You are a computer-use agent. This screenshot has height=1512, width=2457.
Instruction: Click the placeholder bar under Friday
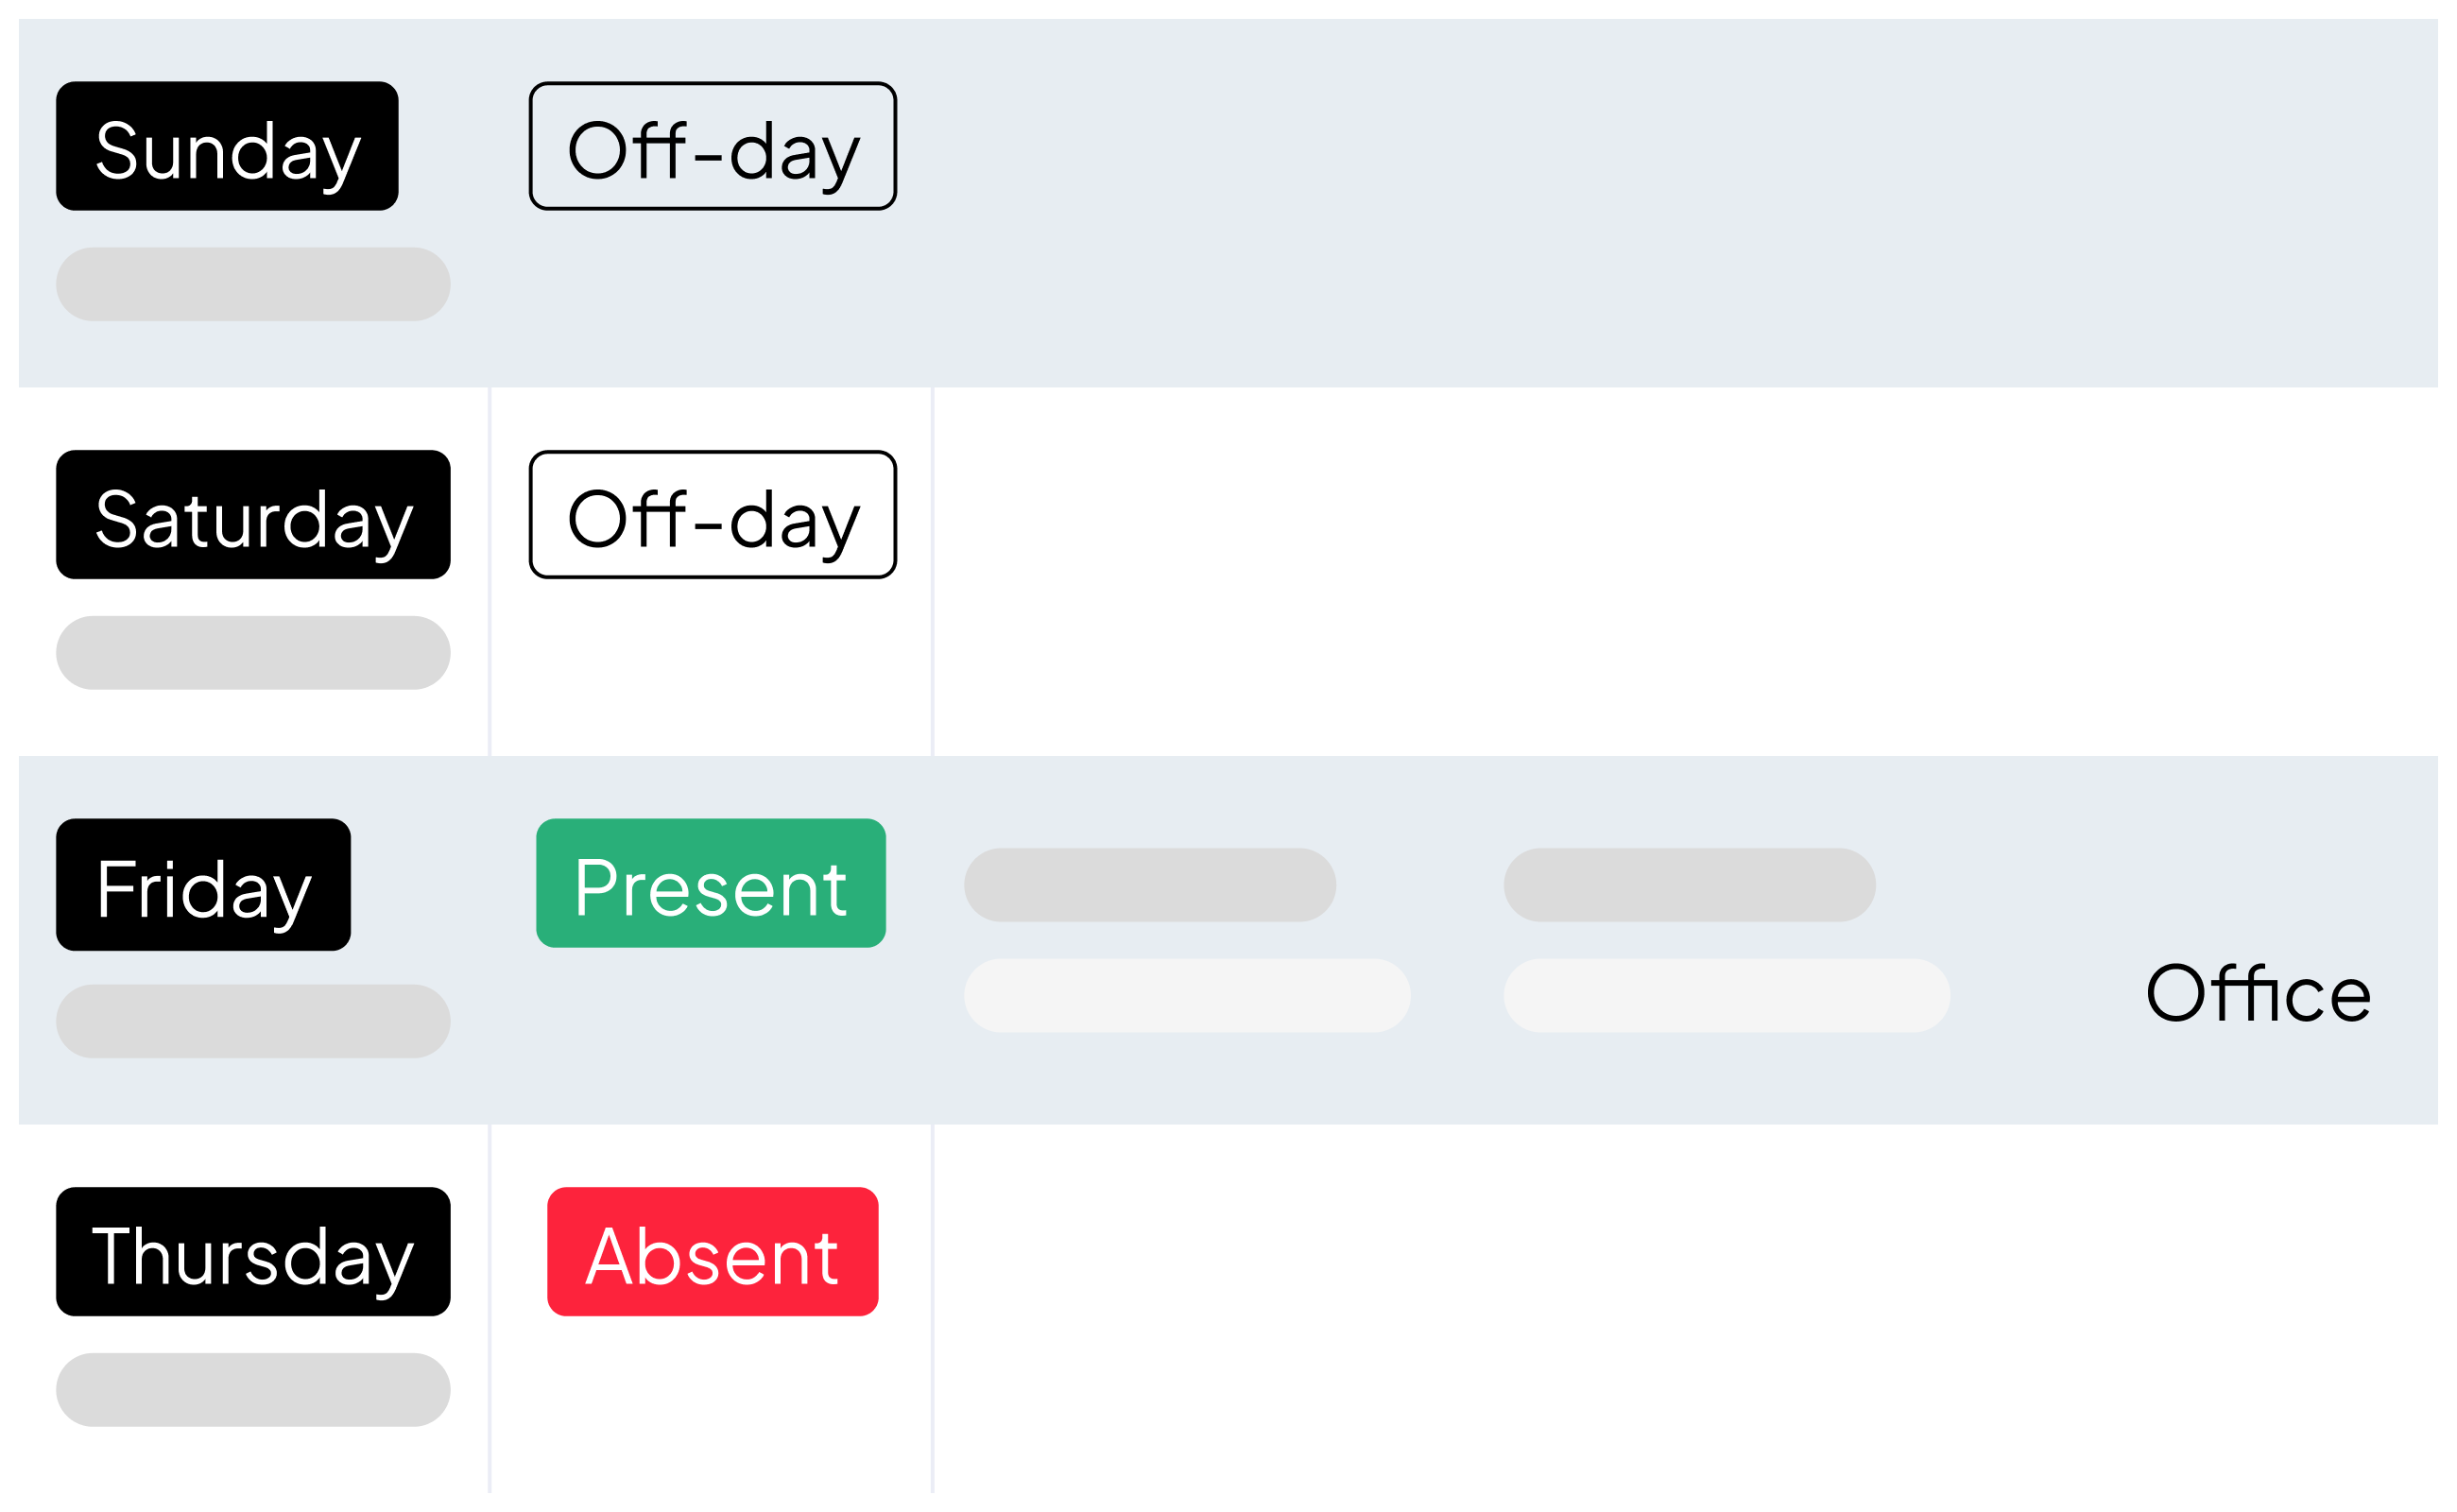coord(253,1019)
